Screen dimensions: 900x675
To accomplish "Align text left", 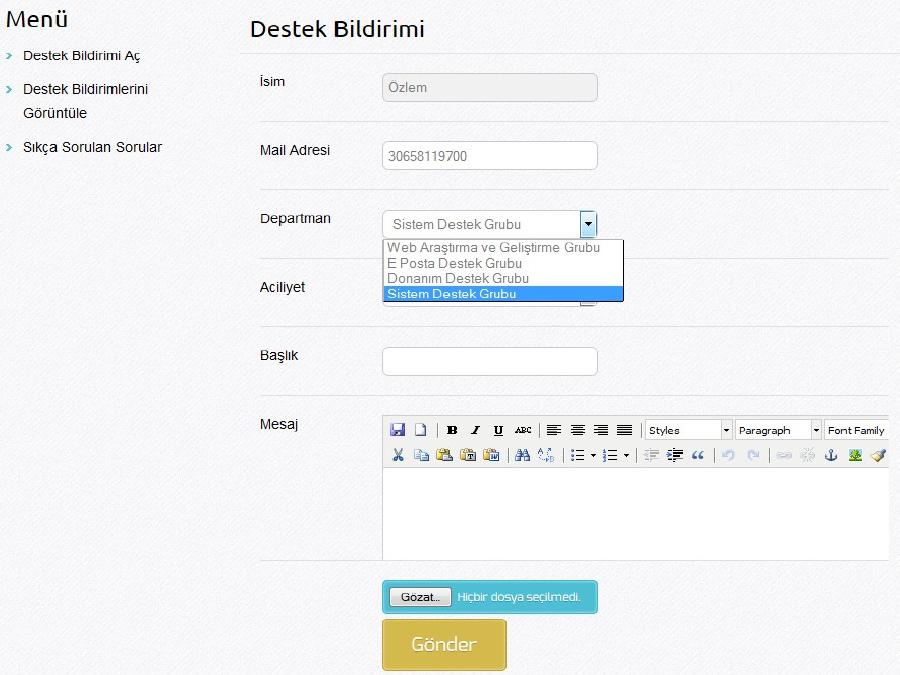I will (554, 430).
